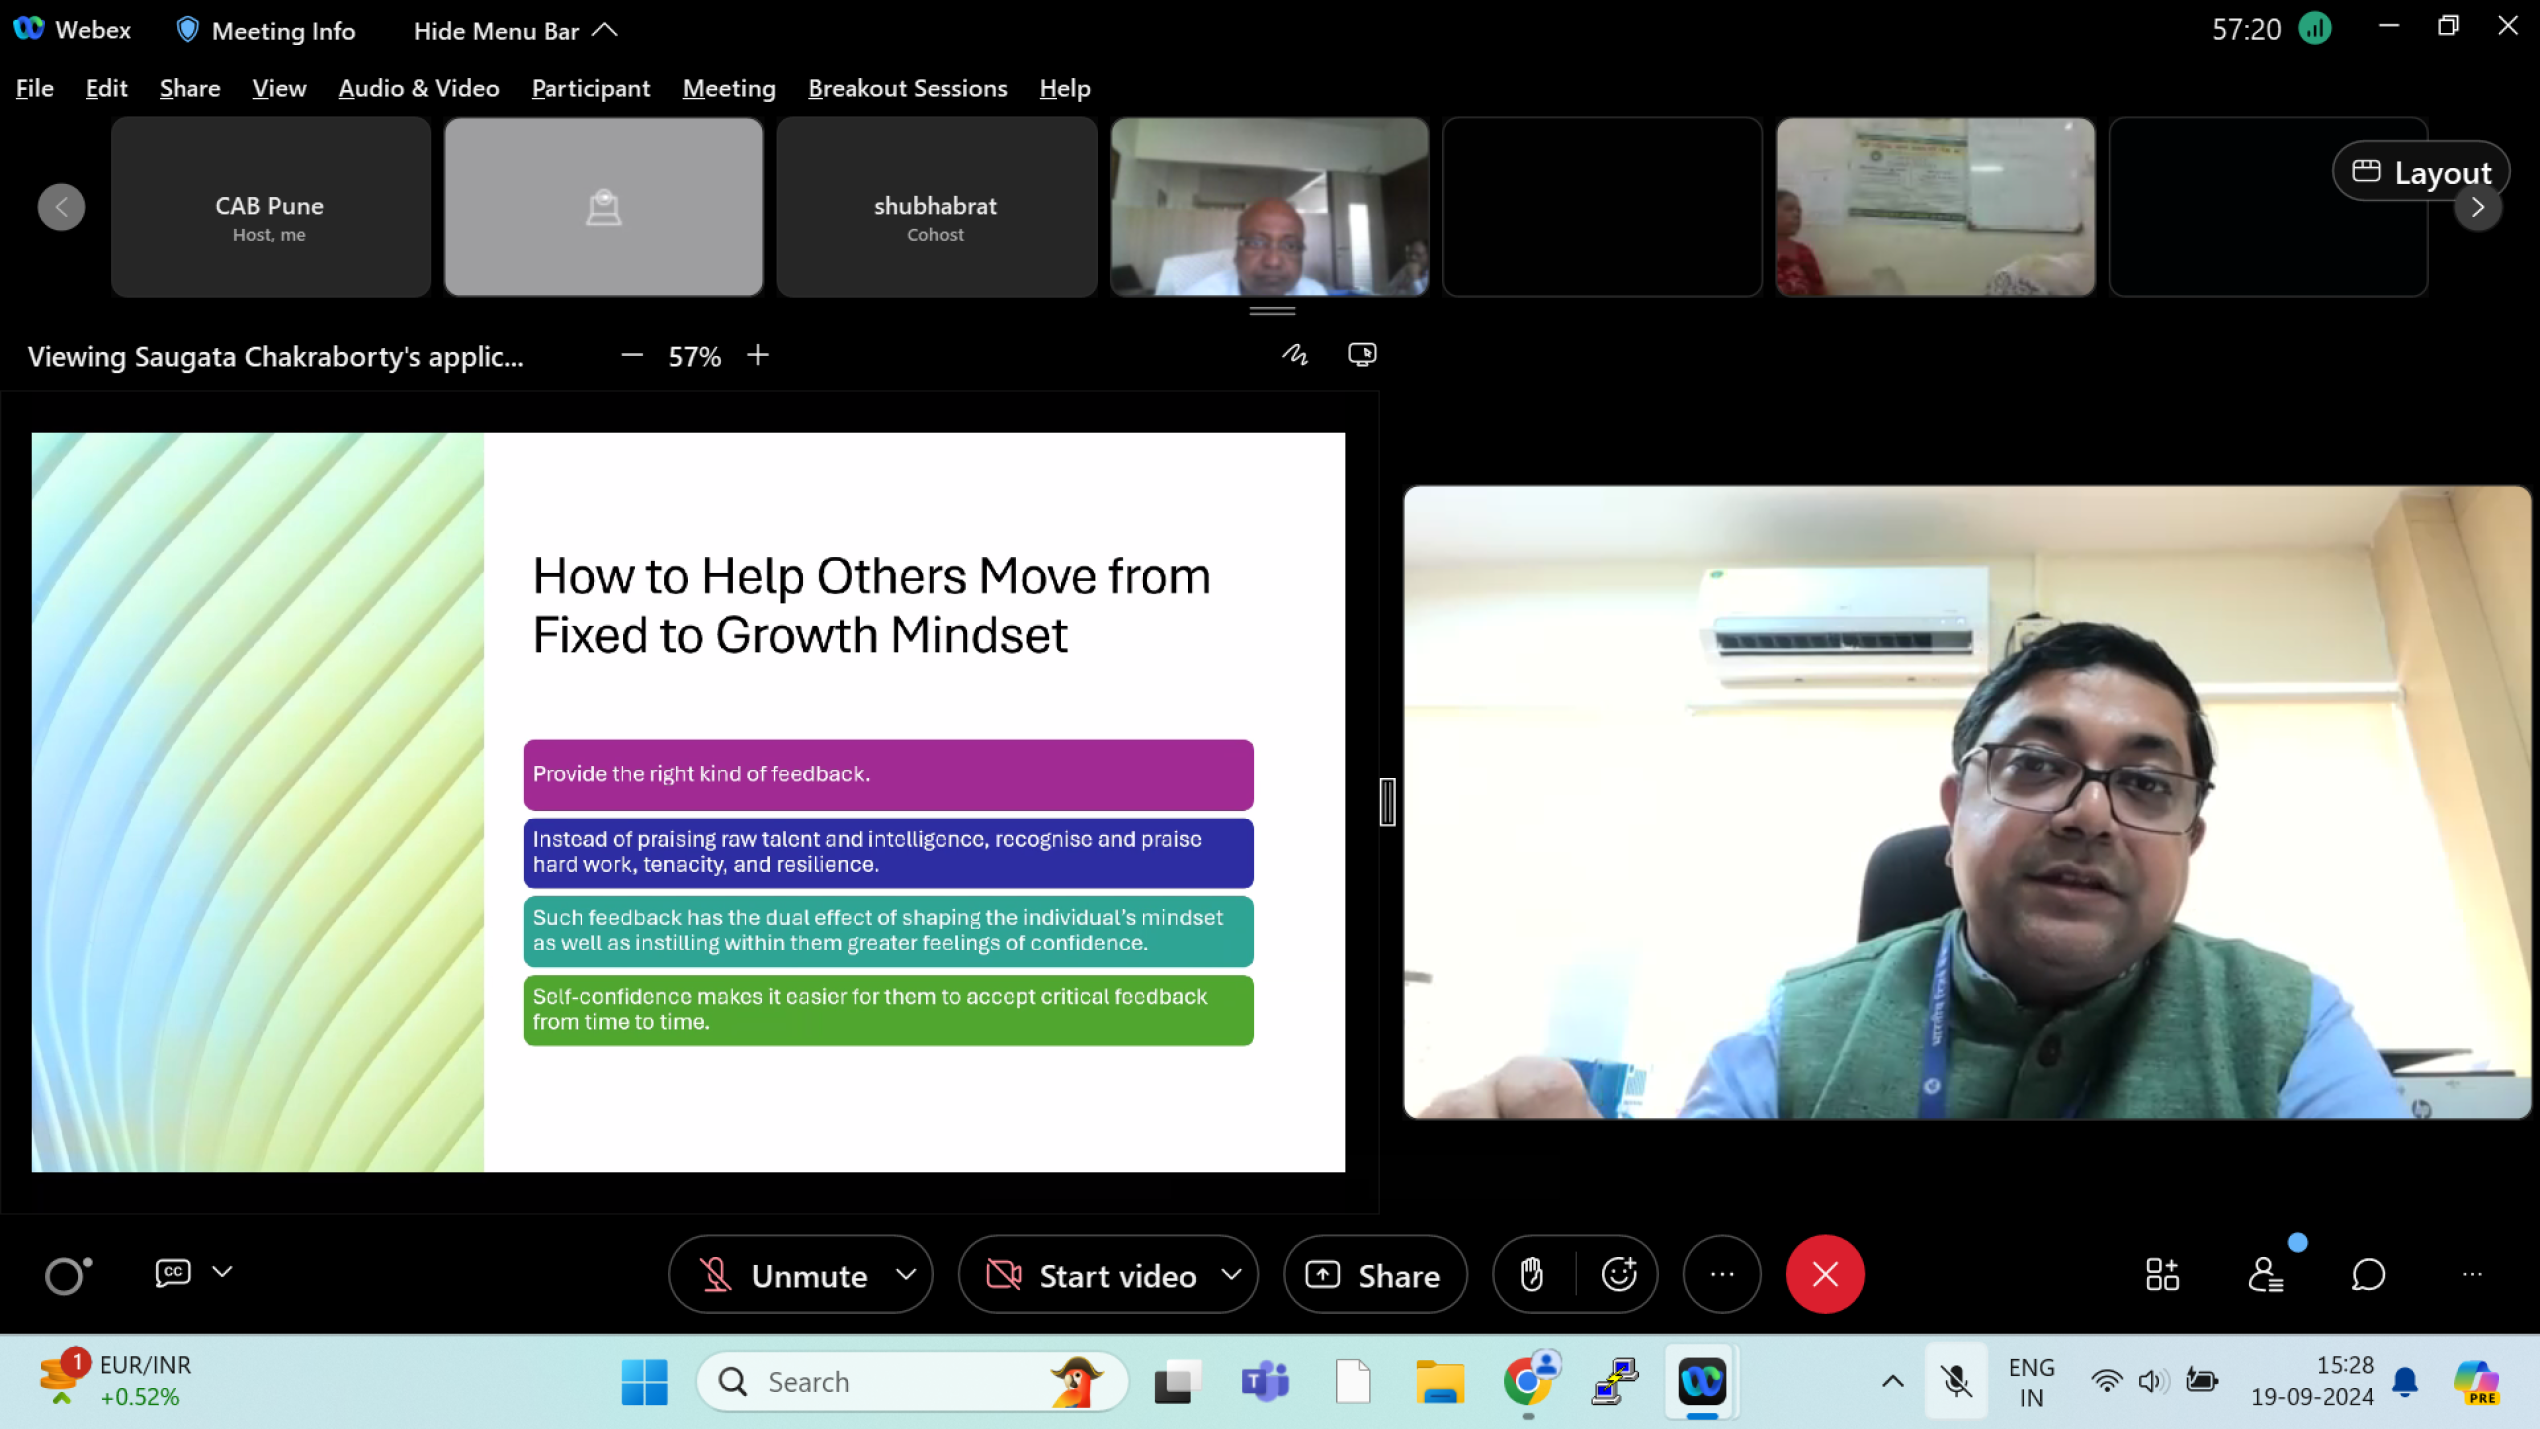Open the Teams icon in the taskbar
The width and height of the screenshot is (2540, 1429).
(x=1264, y=1382)
